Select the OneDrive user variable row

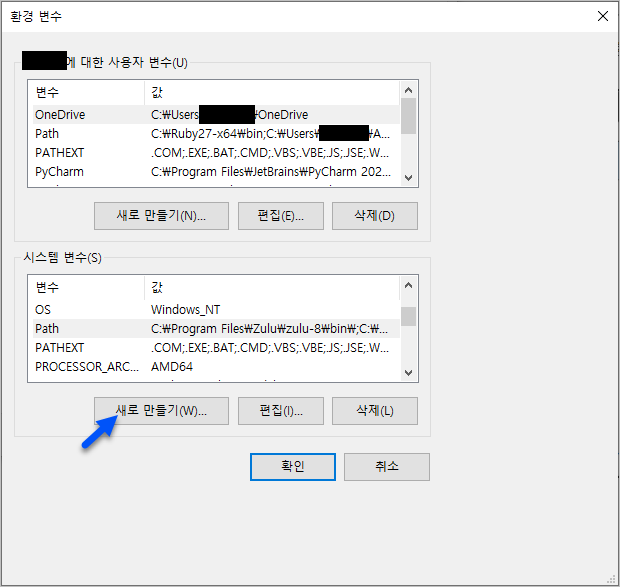216,115
